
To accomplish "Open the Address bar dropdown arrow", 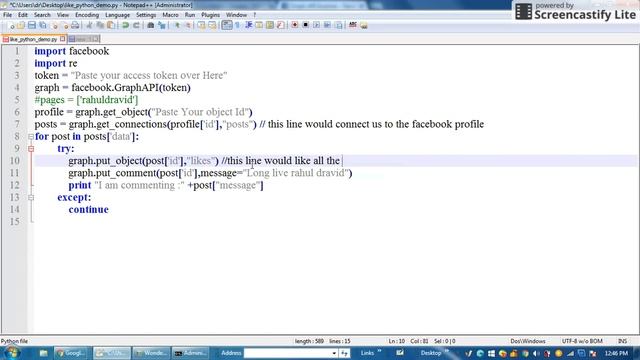I will (334, 353).
